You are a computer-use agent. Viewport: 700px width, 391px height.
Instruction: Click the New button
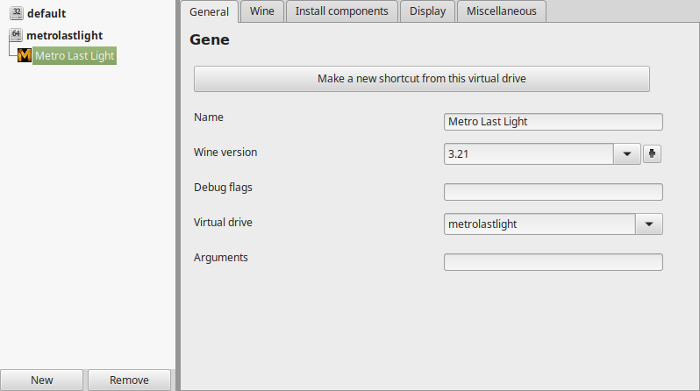pos(42,380)
